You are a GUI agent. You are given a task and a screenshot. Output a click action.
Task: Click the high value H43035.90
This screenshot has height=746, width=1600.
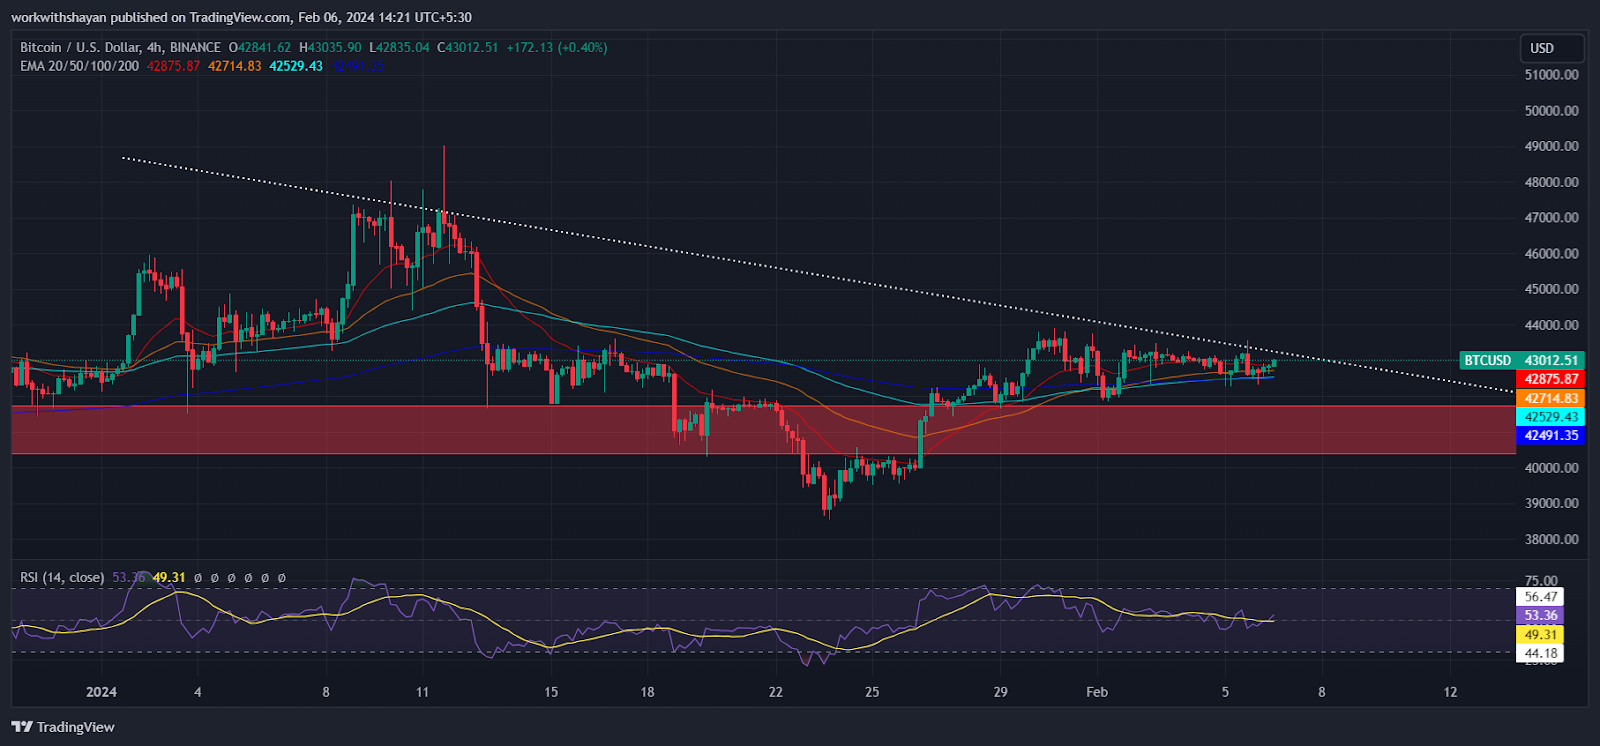click(x=330, y=47)
